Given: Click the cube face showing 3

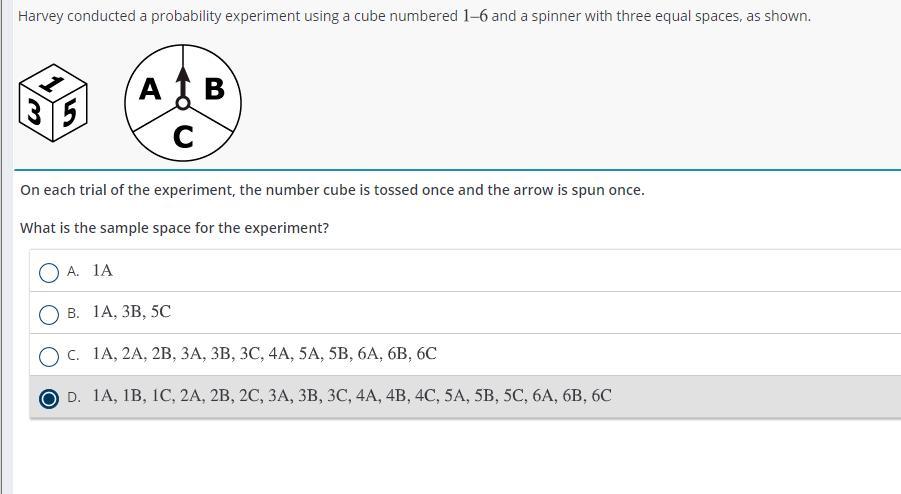Looking at the screenshot, I should tap(35, 112).
